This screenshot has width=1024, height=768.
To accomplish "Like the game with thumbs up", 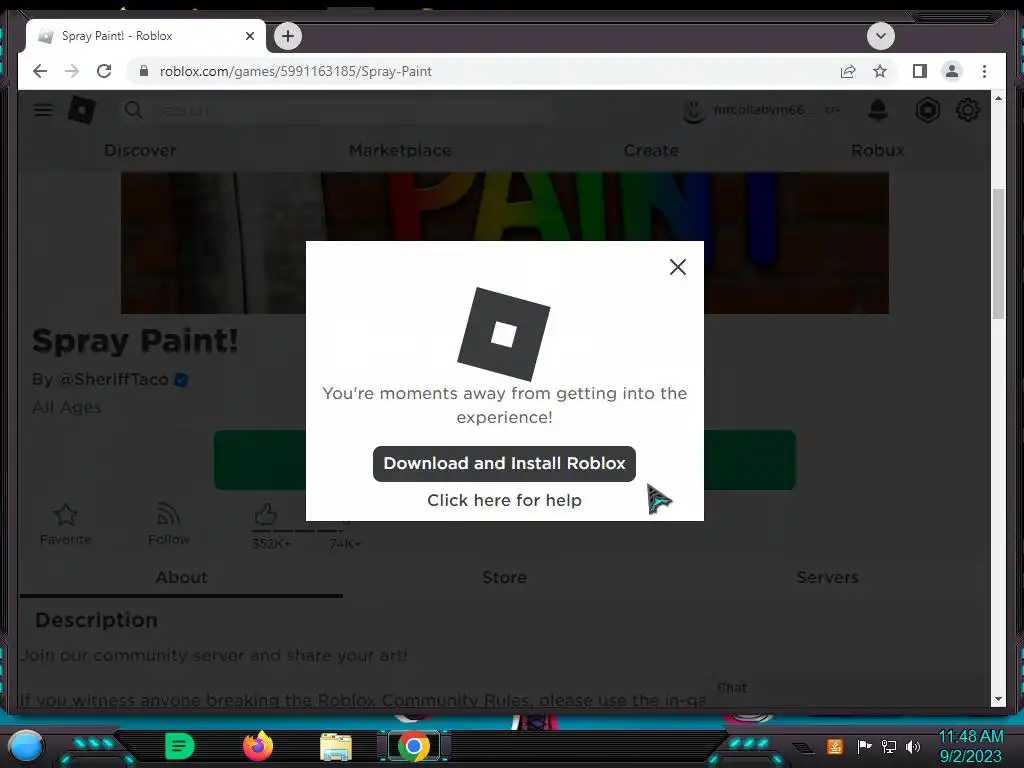I will point(266,515).
